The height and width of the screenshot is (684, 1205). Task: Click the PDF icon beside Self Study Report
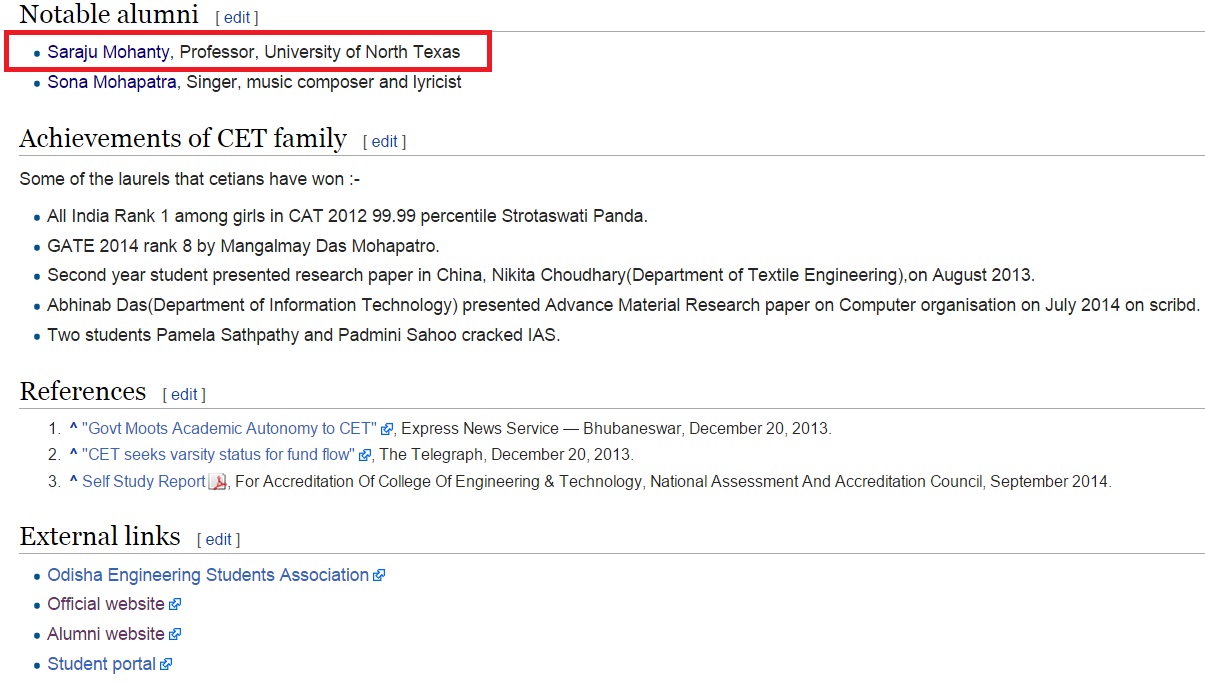(218, 482)
